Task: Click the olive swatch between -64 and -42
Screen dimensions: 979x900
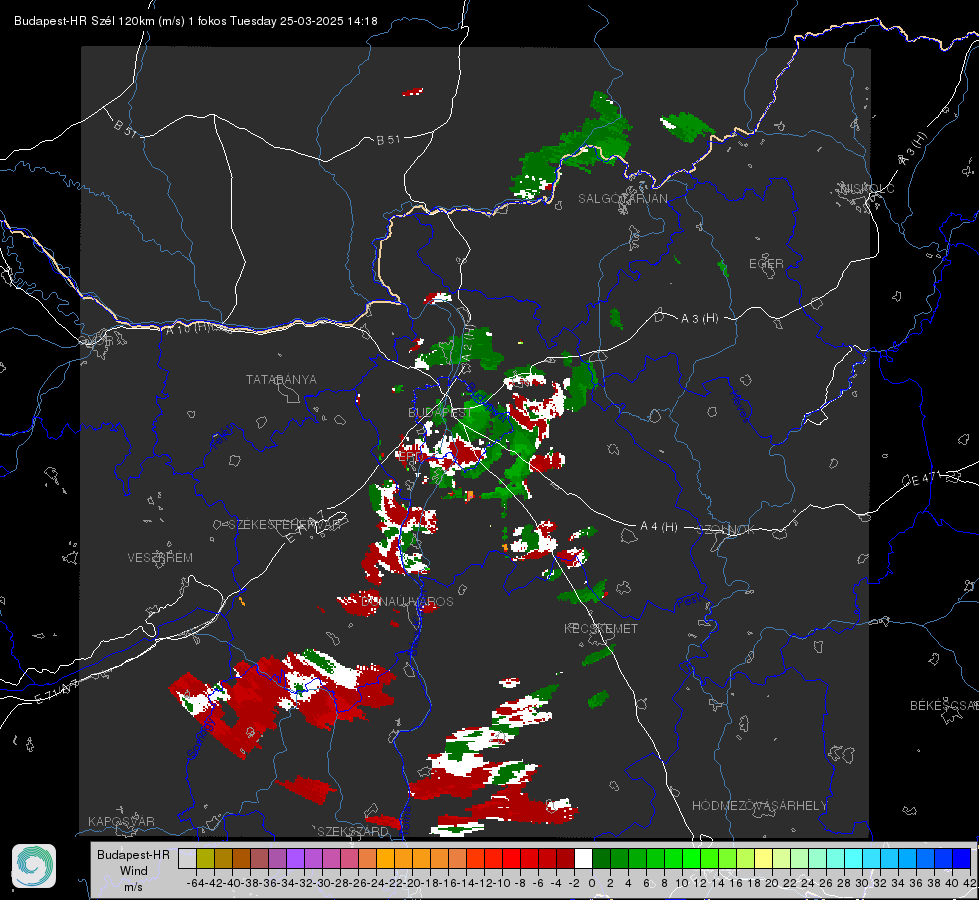Action: click(205, 858)
